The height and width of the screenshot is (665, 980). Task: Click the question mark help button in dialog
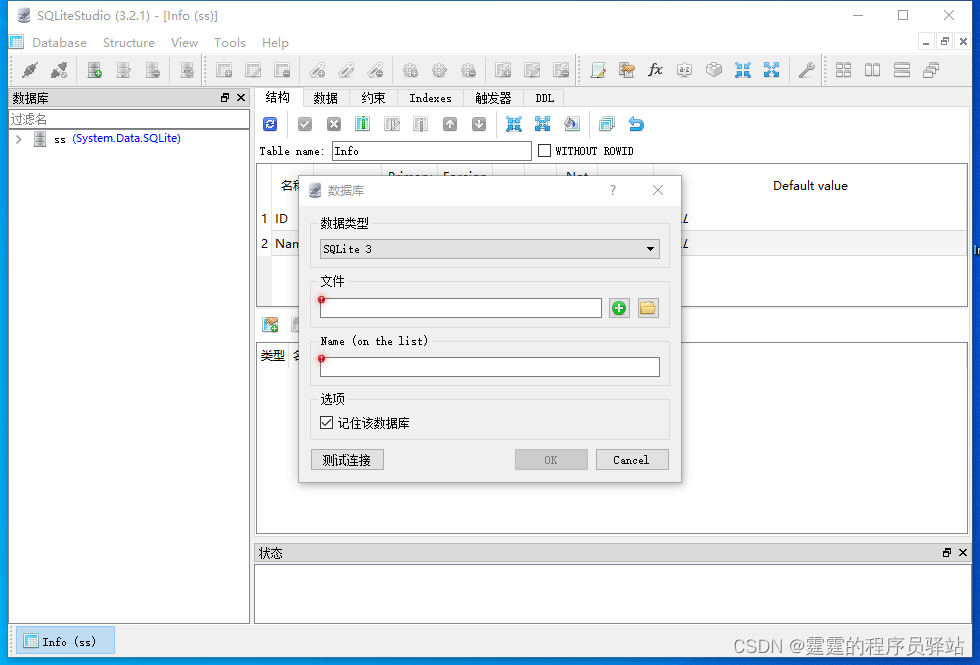point(612,190)
